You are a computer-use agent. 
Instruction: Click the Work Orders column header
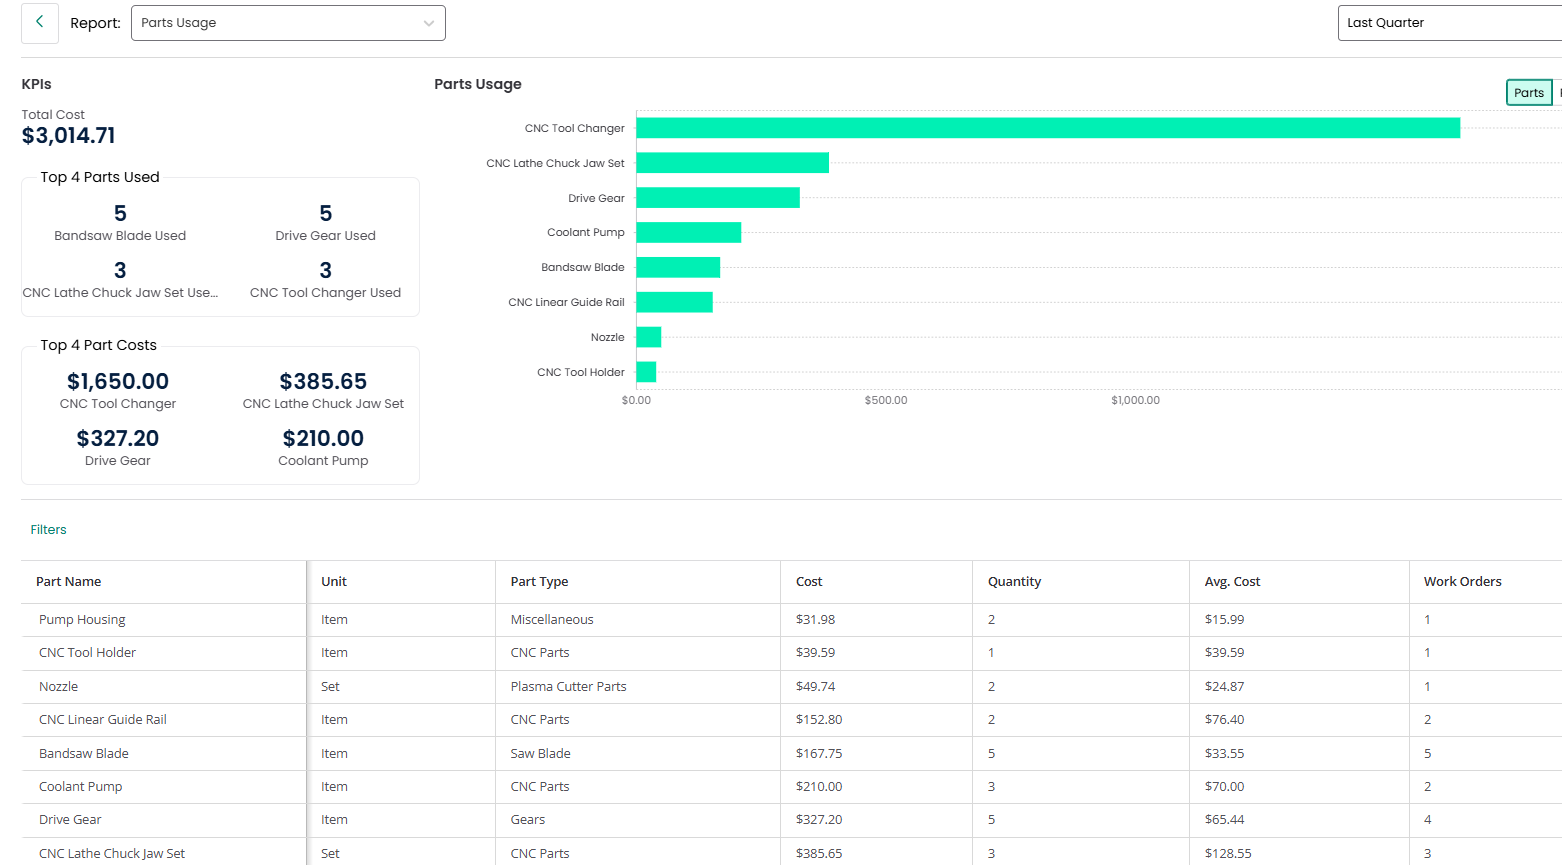click(1462, 582)
